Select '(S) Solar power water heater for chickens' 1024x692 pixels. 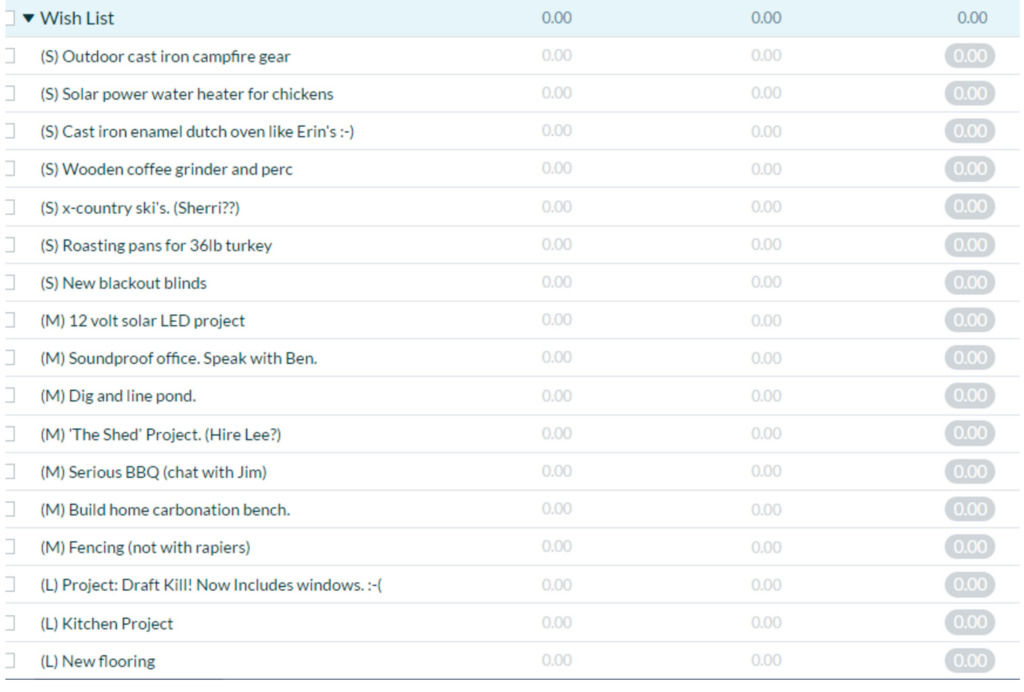[x=187, y=94]
